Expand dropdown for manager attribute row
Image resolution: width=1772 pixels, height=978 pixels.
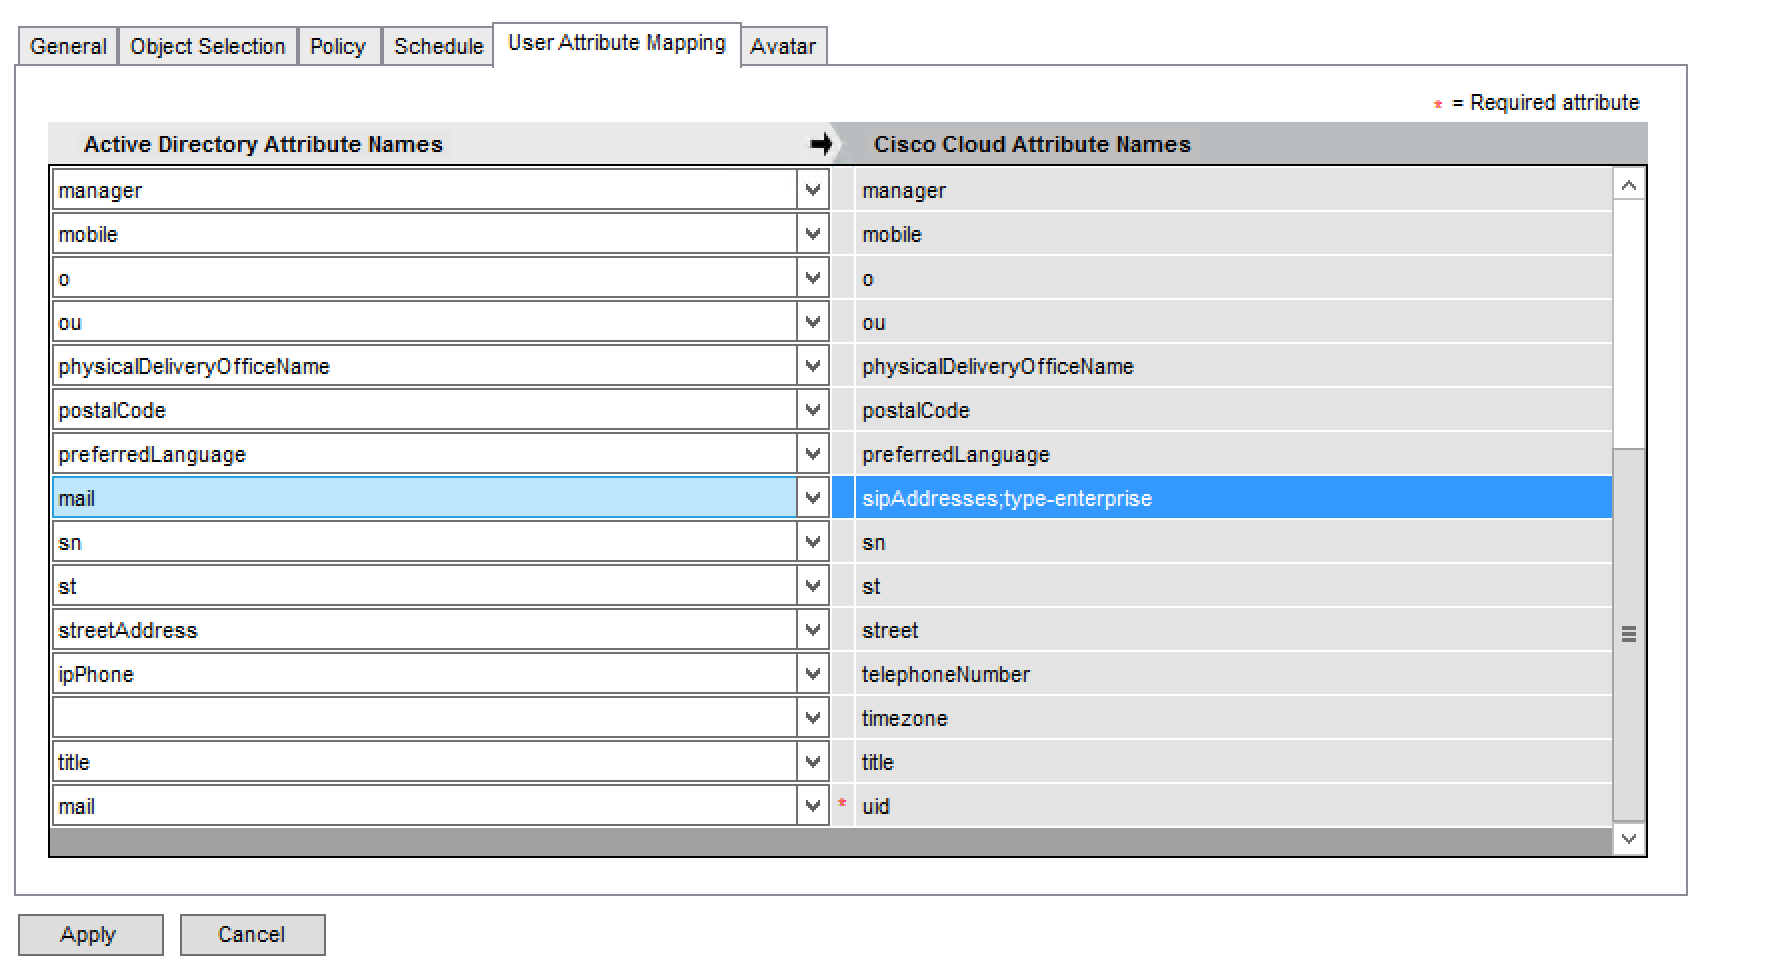813,189
